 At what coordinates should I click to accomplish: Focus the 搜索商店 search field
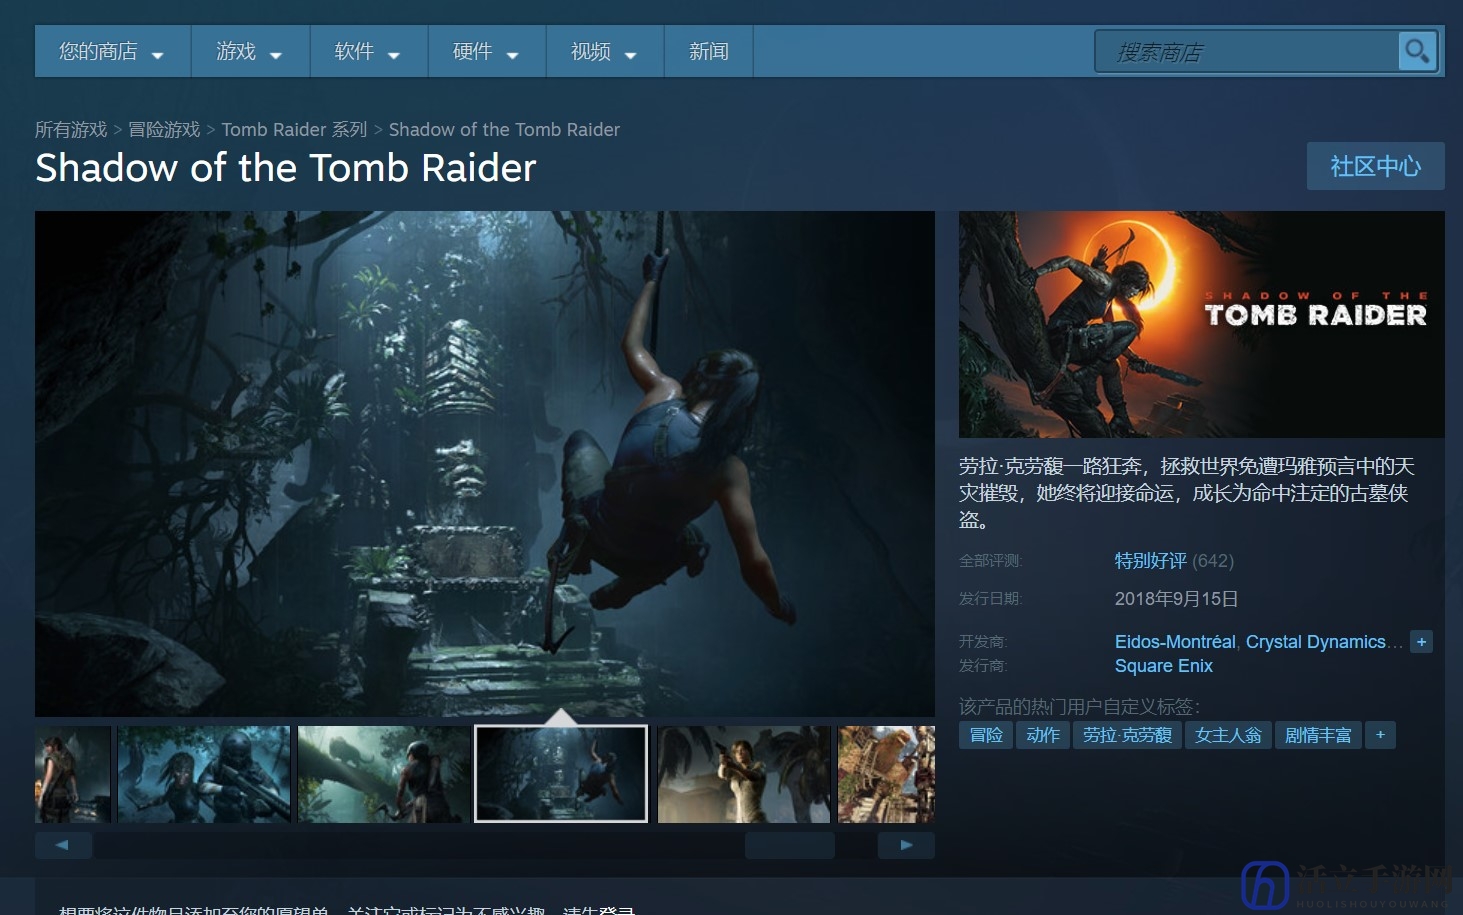[x=1247, y=51]
